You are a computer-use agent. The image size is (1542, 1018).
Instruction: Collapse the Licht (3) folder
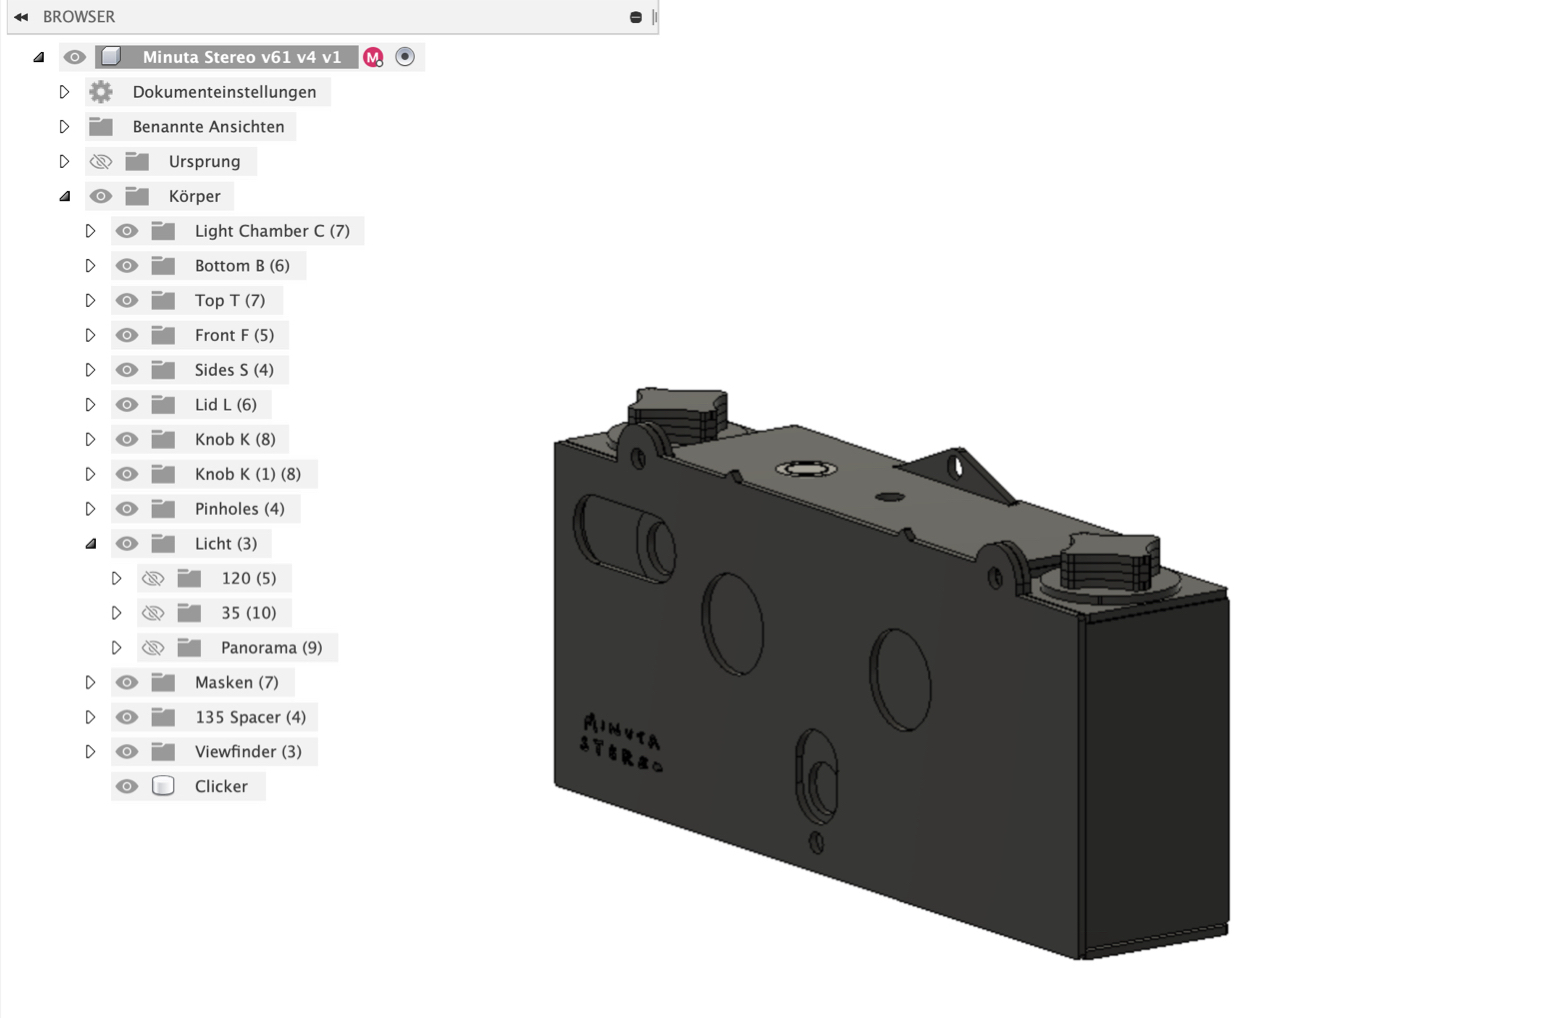coord(90,544)
